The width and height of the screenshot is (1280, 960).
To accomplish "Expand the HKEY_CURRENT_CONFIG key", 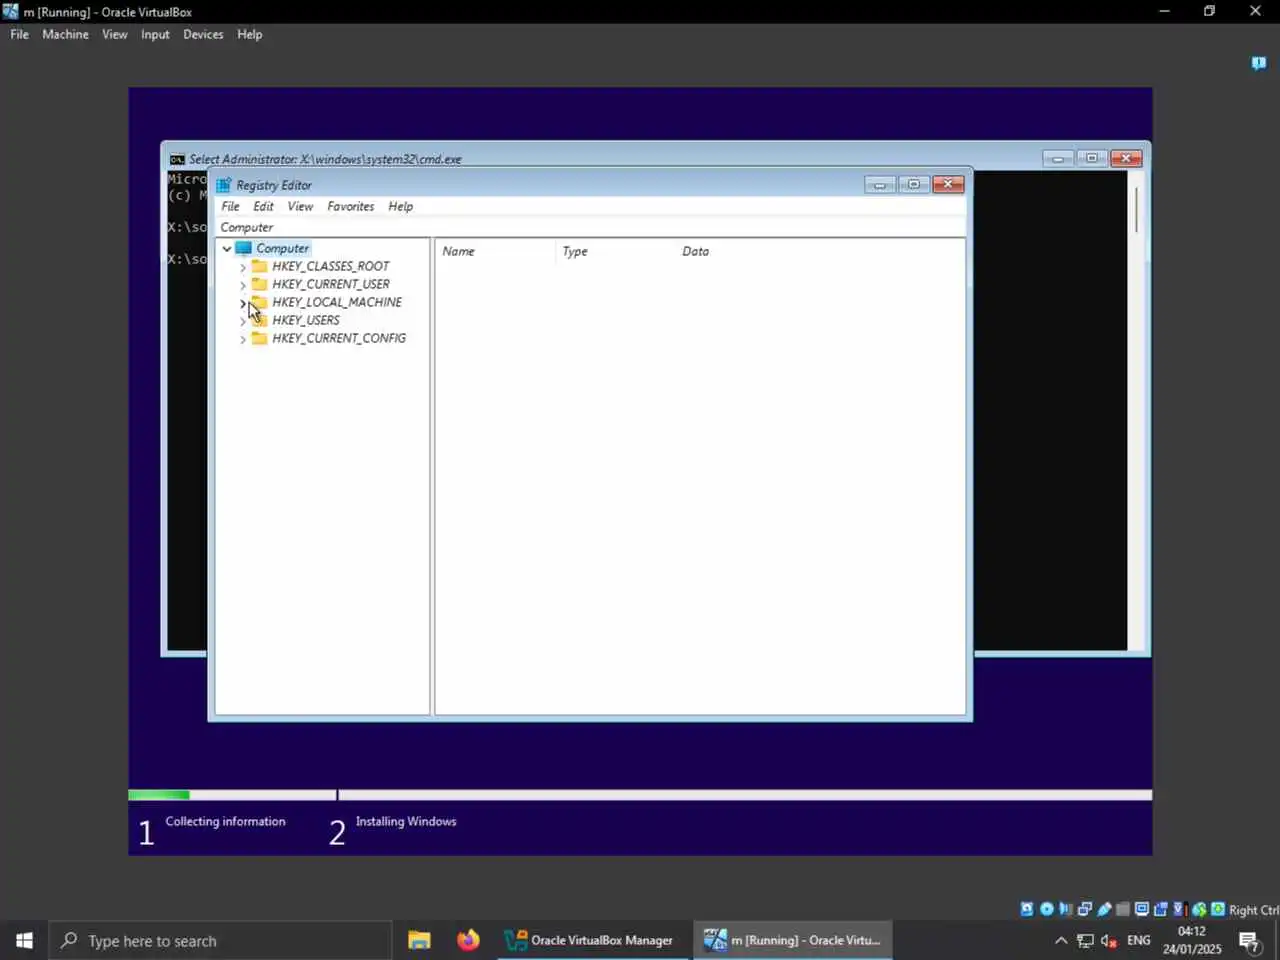I will pos(243,339).
